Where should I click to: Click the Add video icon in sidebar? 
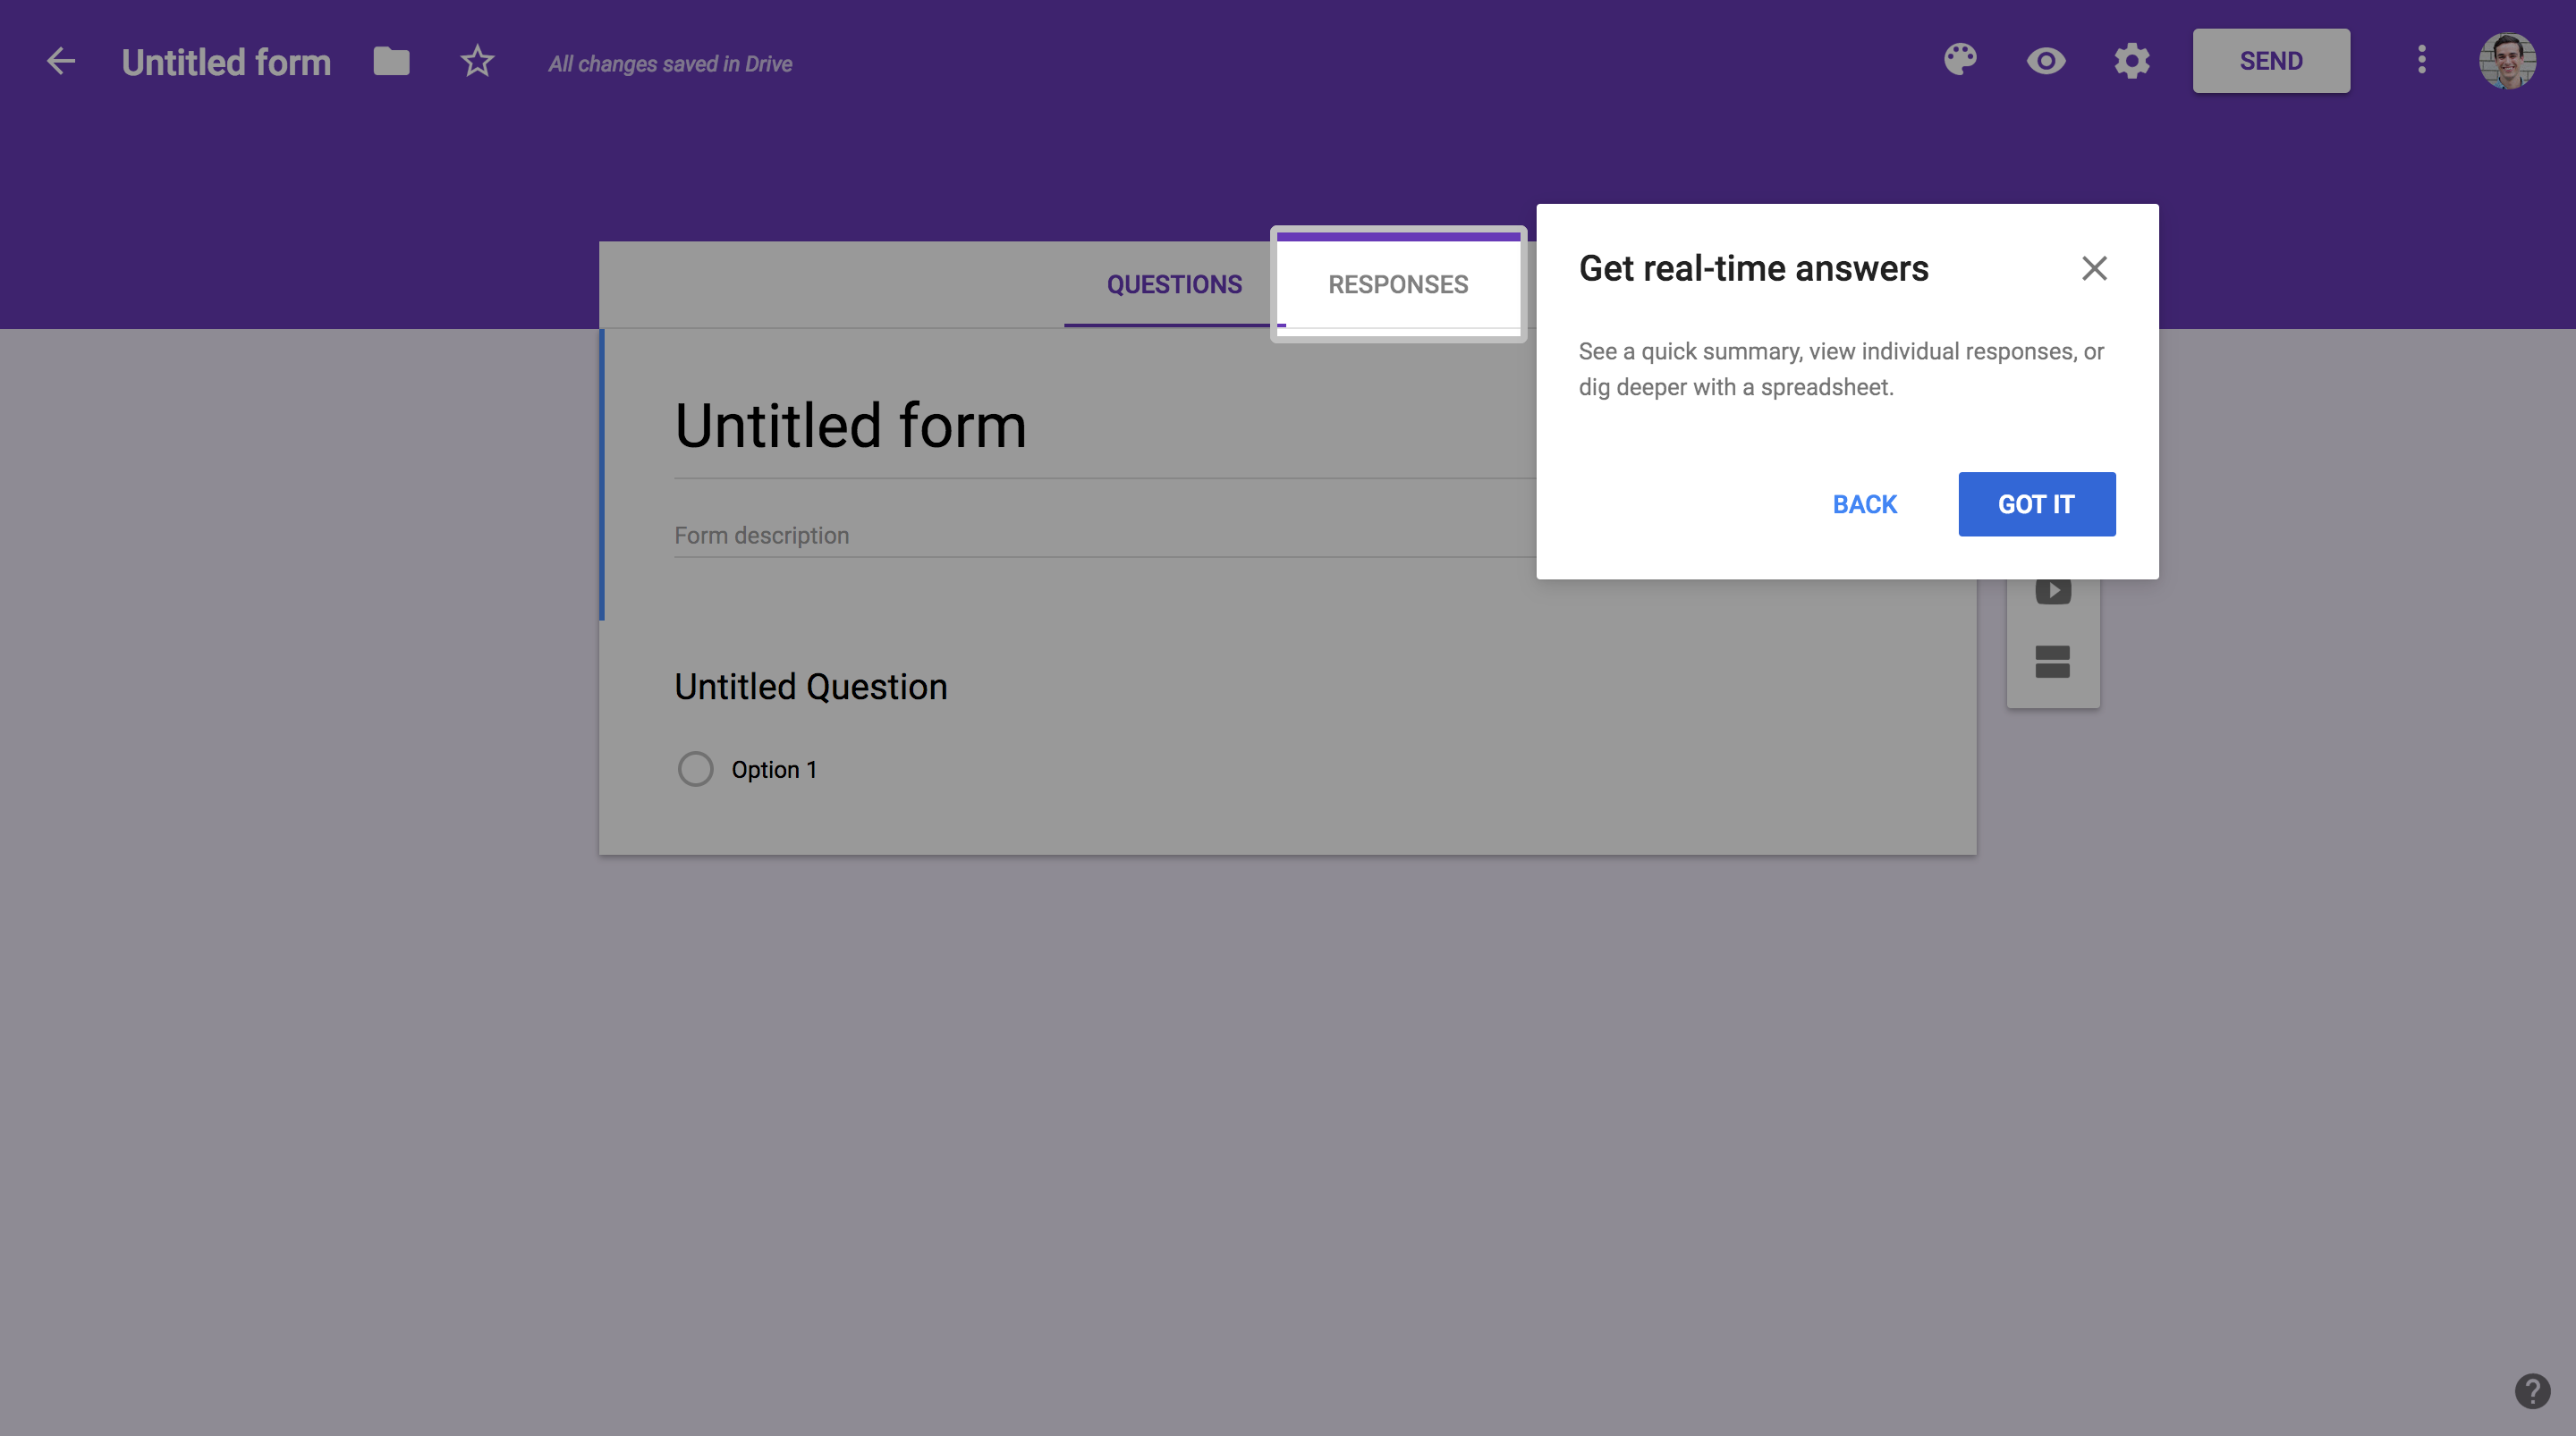tap(2053, 591)
